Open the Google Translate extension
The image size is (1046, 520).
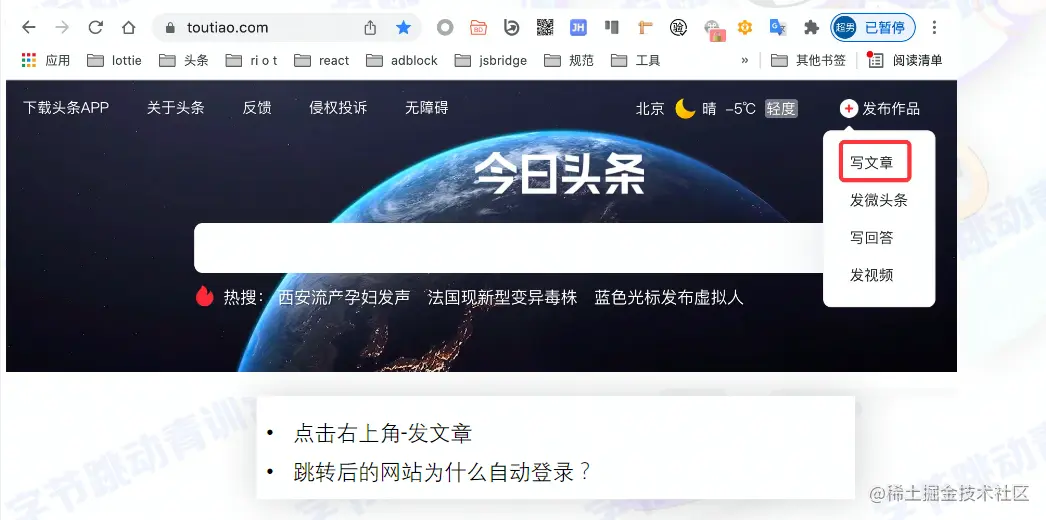point(778,27)
